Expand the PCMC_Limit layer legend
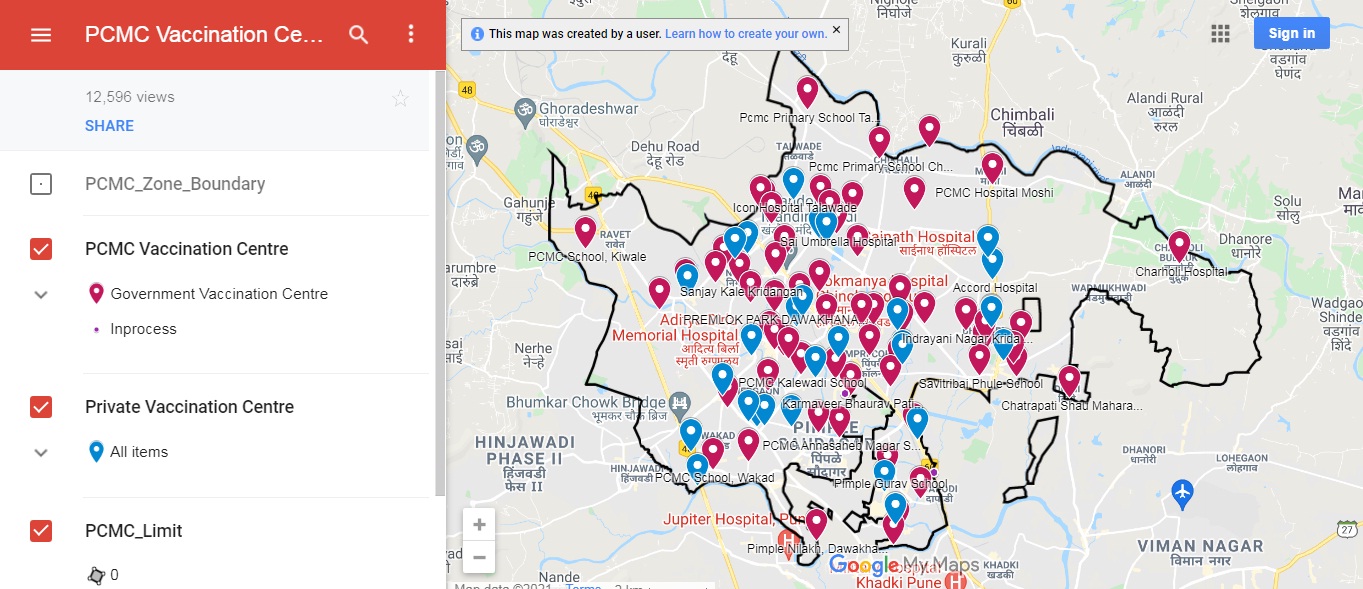This screenshot has width=1363, height=589. coord(40,575)
